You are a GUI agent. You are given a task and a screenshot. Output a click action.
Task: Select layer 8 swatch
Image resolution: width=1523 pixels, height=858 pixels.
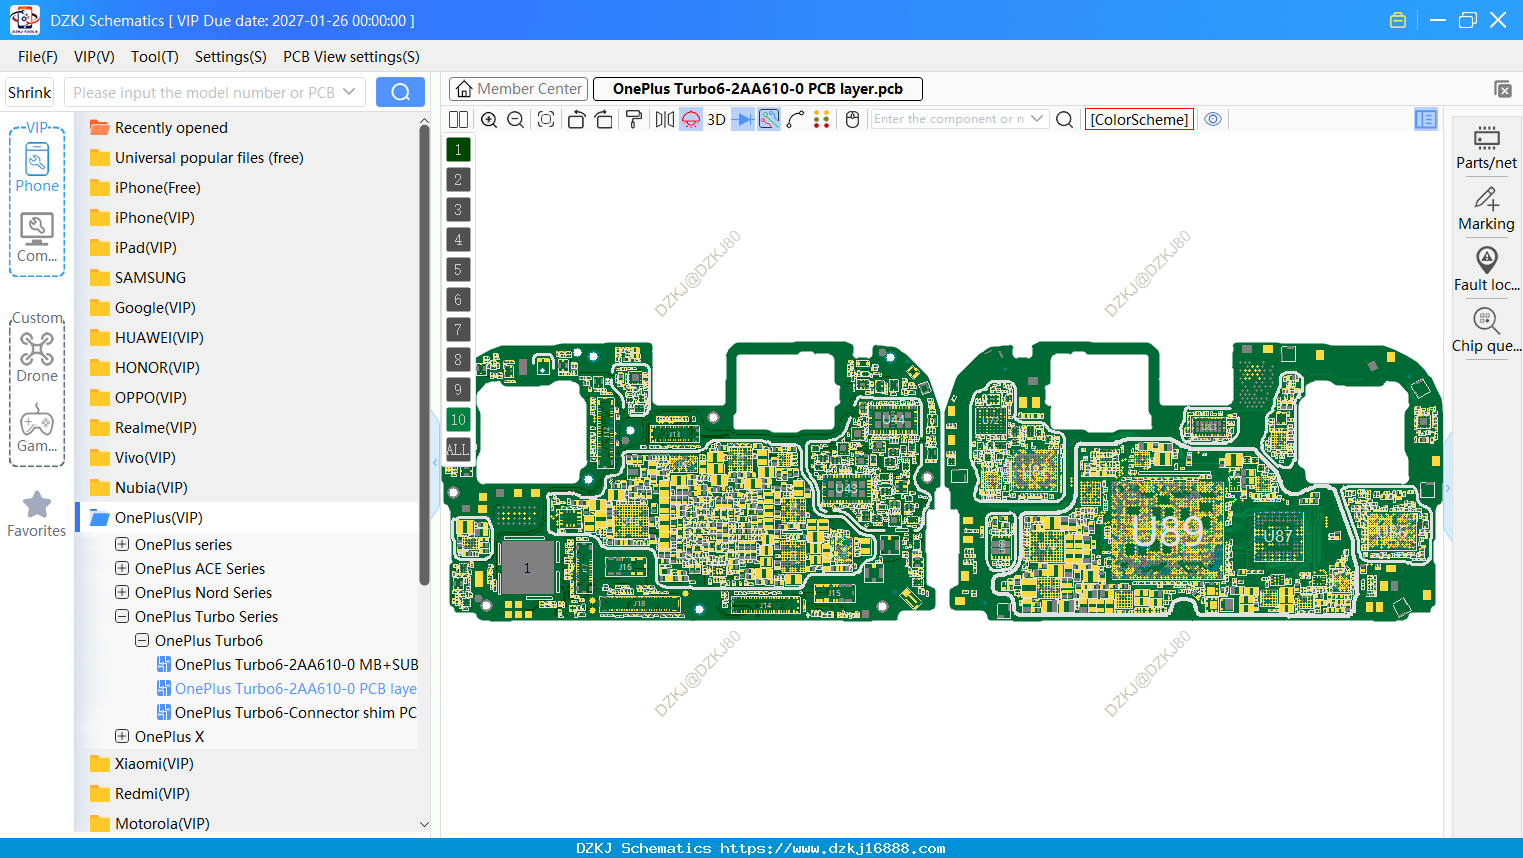click(x=458, y=360)
